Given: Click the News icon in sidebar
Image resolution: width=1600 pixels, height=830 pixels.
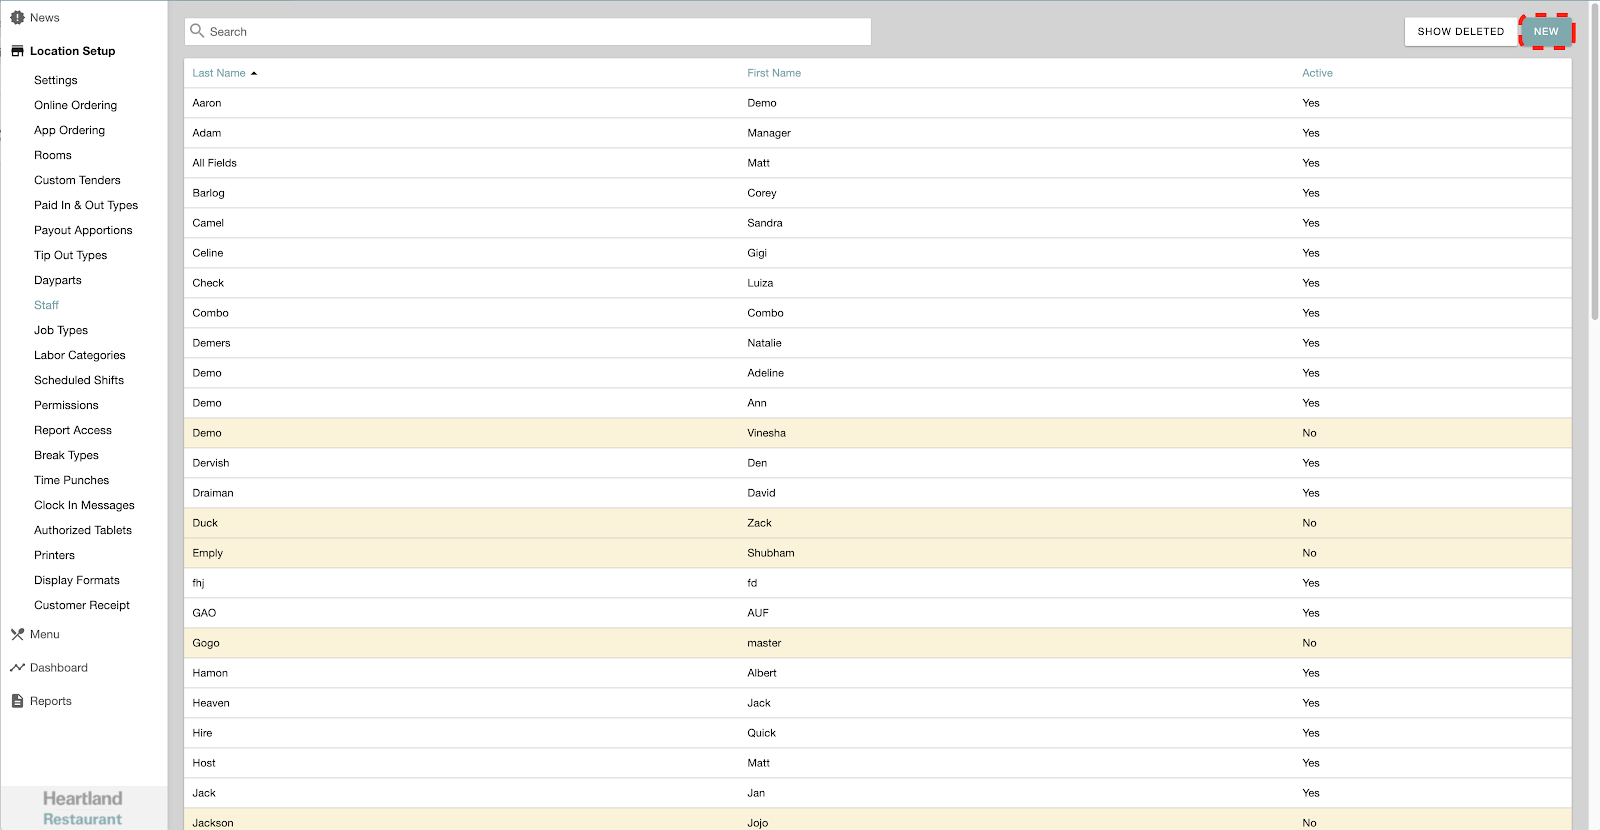Looking at the screenshot, I should tap(17, 18).
